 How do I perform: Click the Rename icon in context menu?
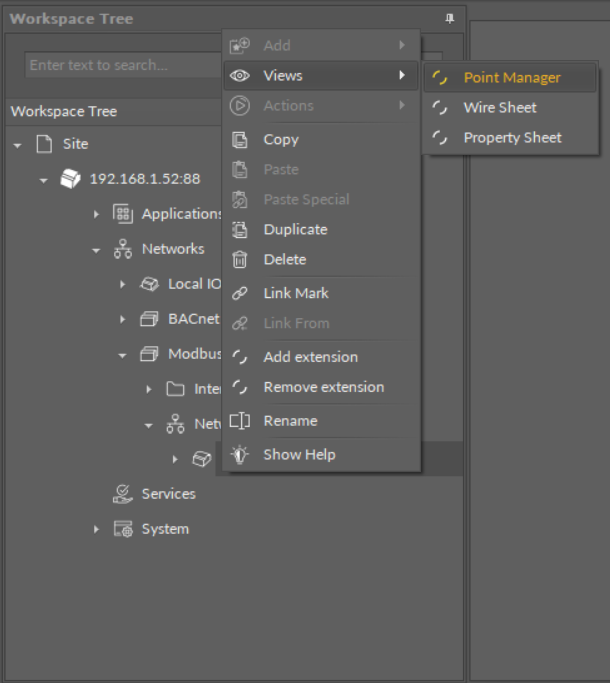pyautogui.click(x=240, y=421)
